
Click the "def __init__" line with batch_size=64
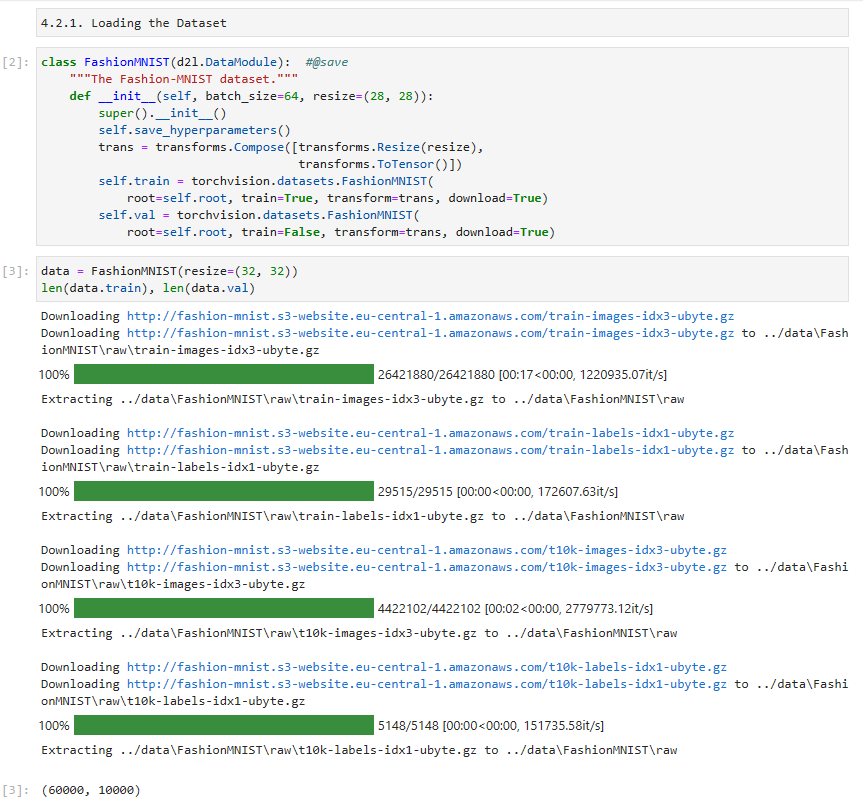[x=252, y=96]
